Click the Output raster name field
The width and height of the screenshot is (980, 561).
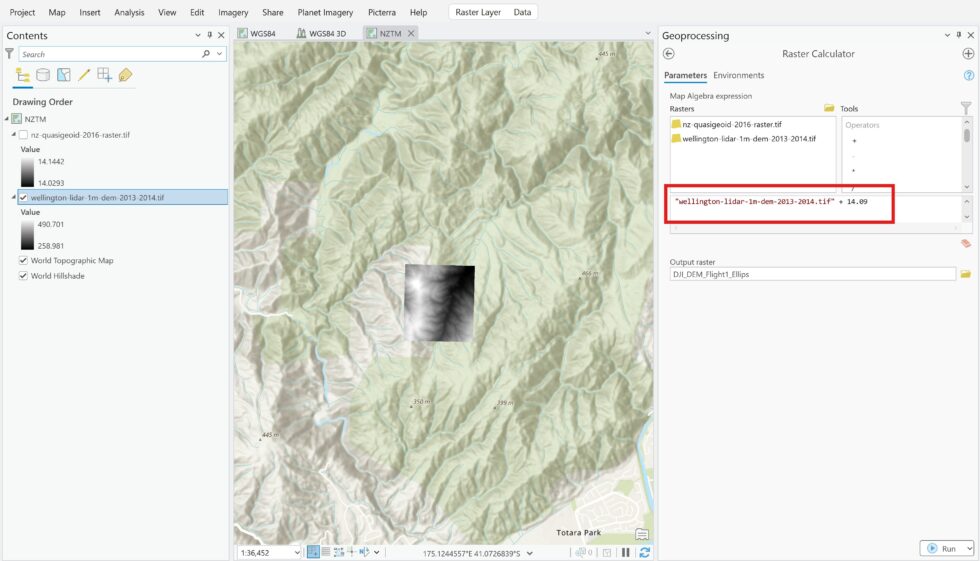click(x=812, y=274)
